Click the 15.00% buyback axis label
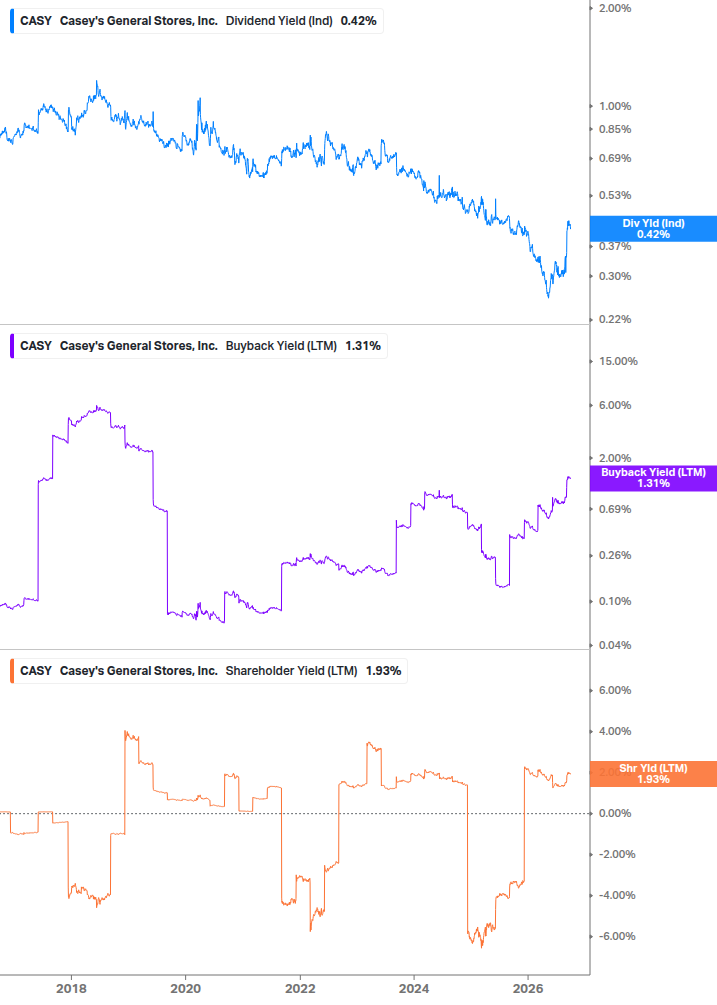The width and height of the screenshot is (717, 1005). (x=618, y=361)
